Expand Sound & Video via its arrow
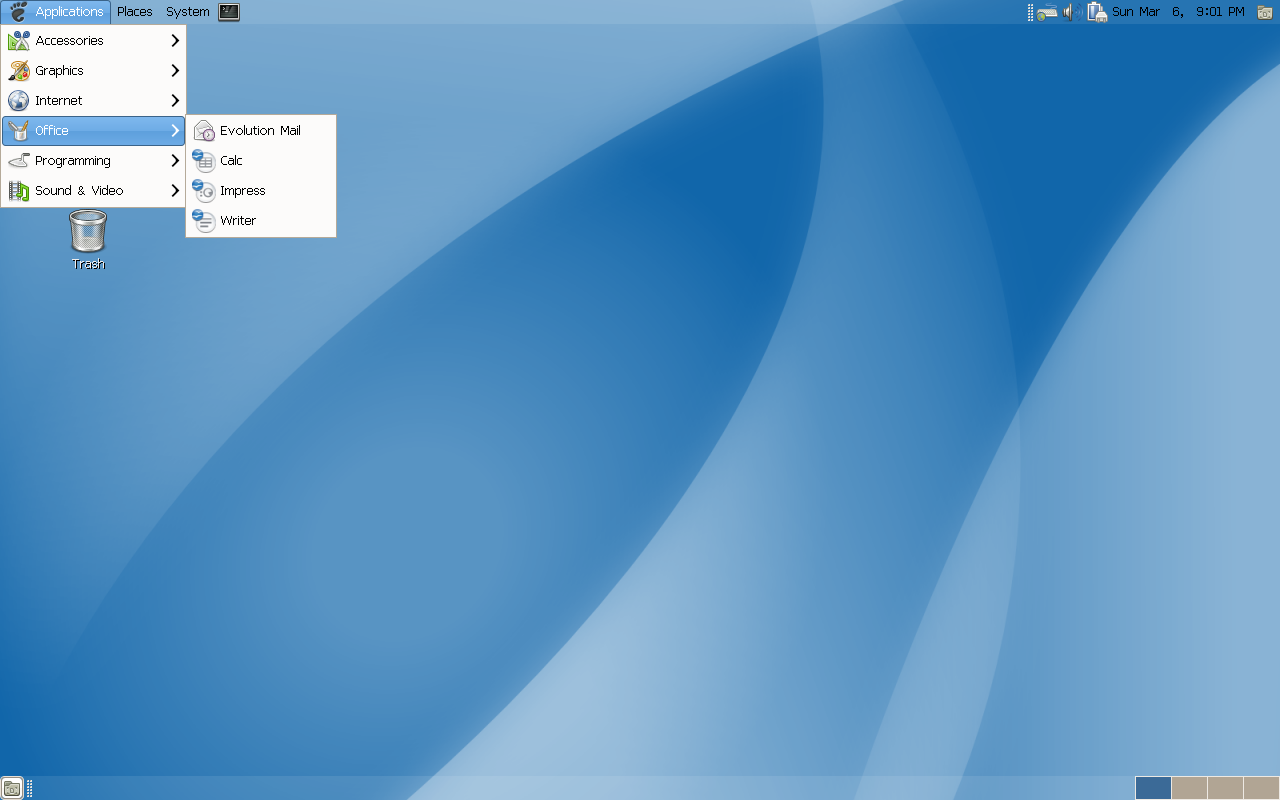Image resolution: width=1280 pixels, height=800 pixels. 175,191
